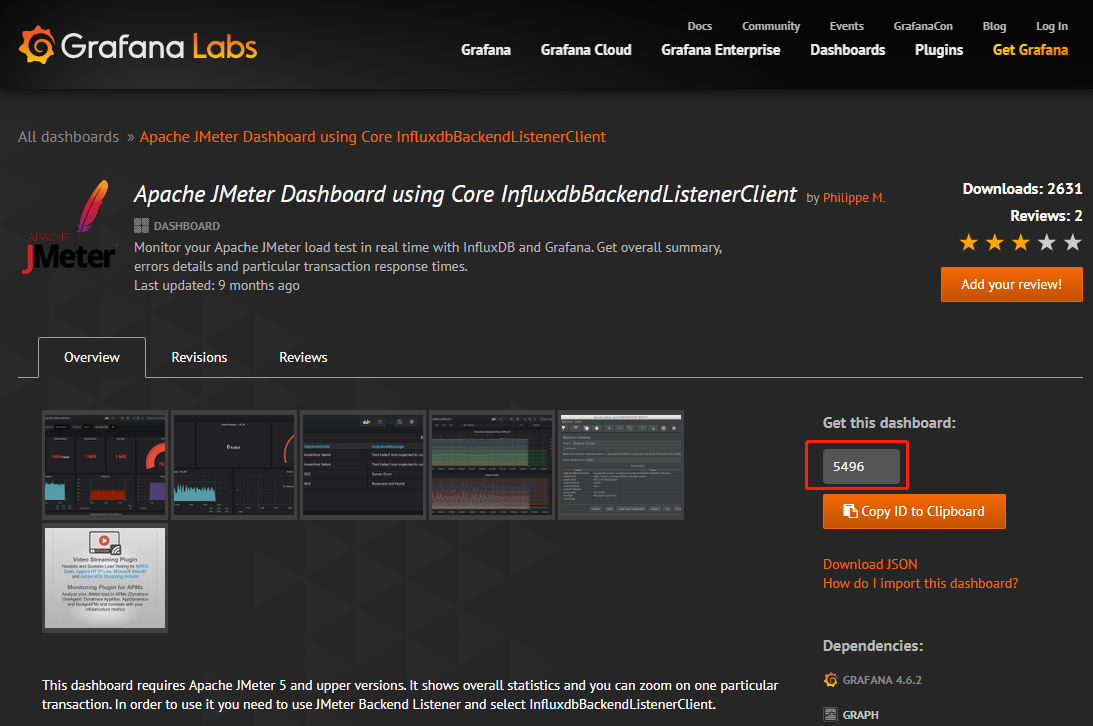Screen dimensions: 1093x726
Task: Open author Philippe M. profile
Action: 854,198
